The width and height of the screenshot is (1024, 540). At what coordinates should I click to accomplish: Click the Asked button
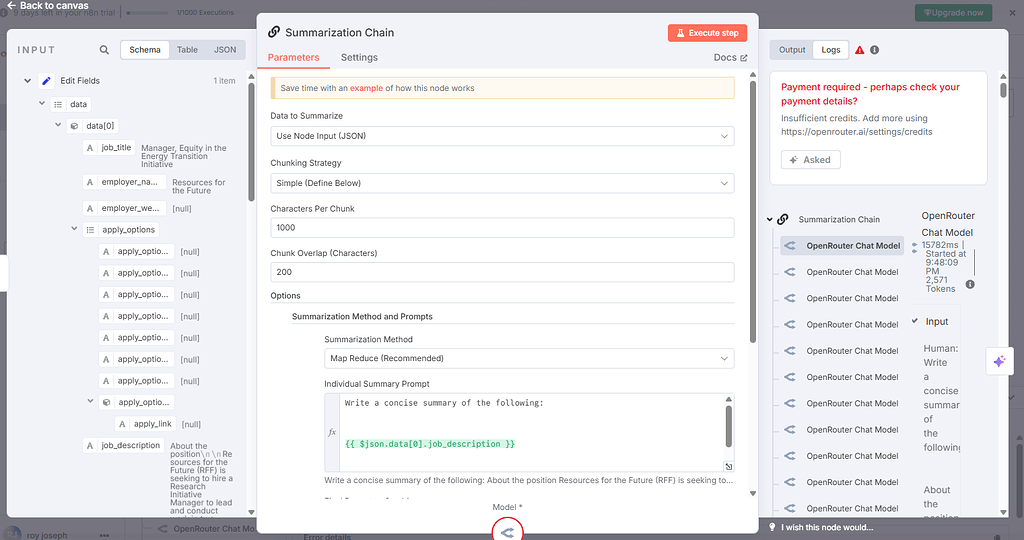click(810, 160)
